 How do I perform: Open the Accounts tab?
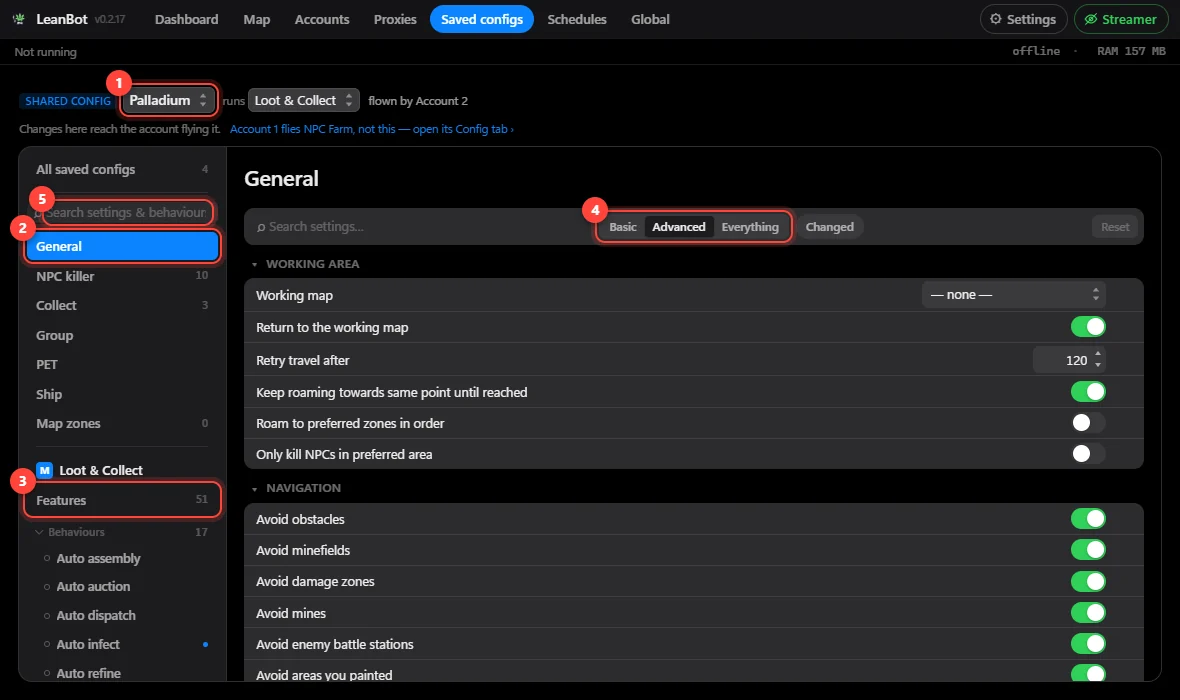click(322, 20)
